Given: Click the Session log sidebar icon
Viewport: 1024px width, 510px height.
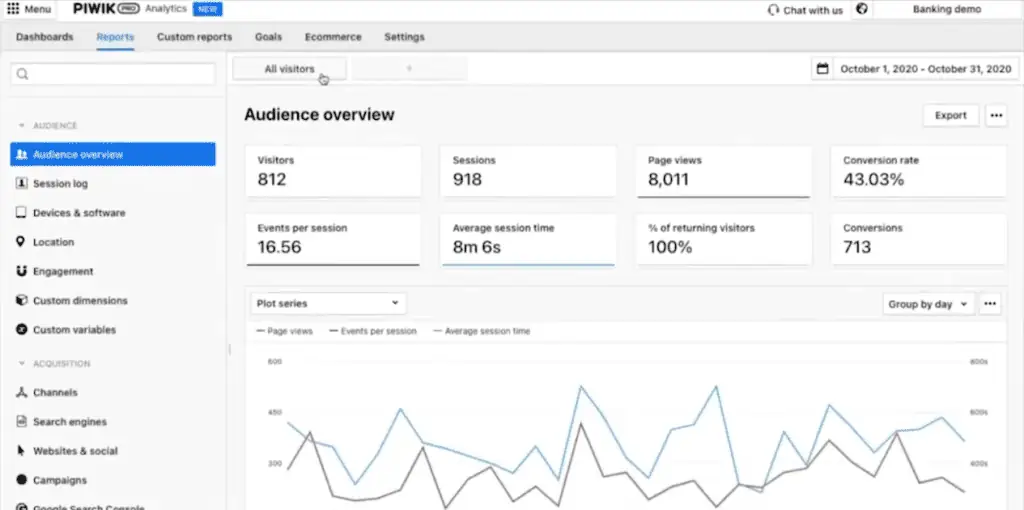Looking at the screenshot, I should [22, 184].
